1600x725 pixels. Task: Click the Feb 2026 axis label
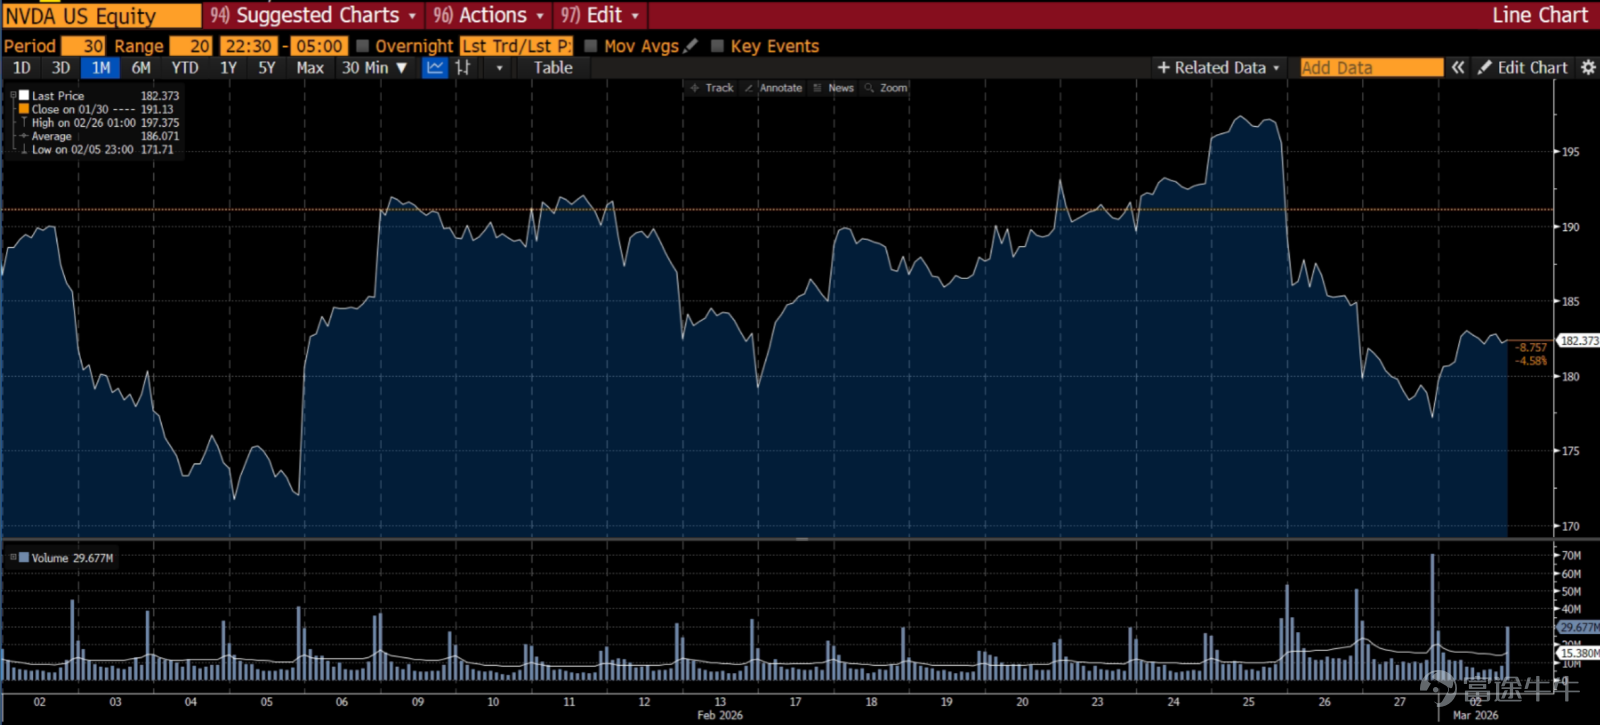(720, 715)
